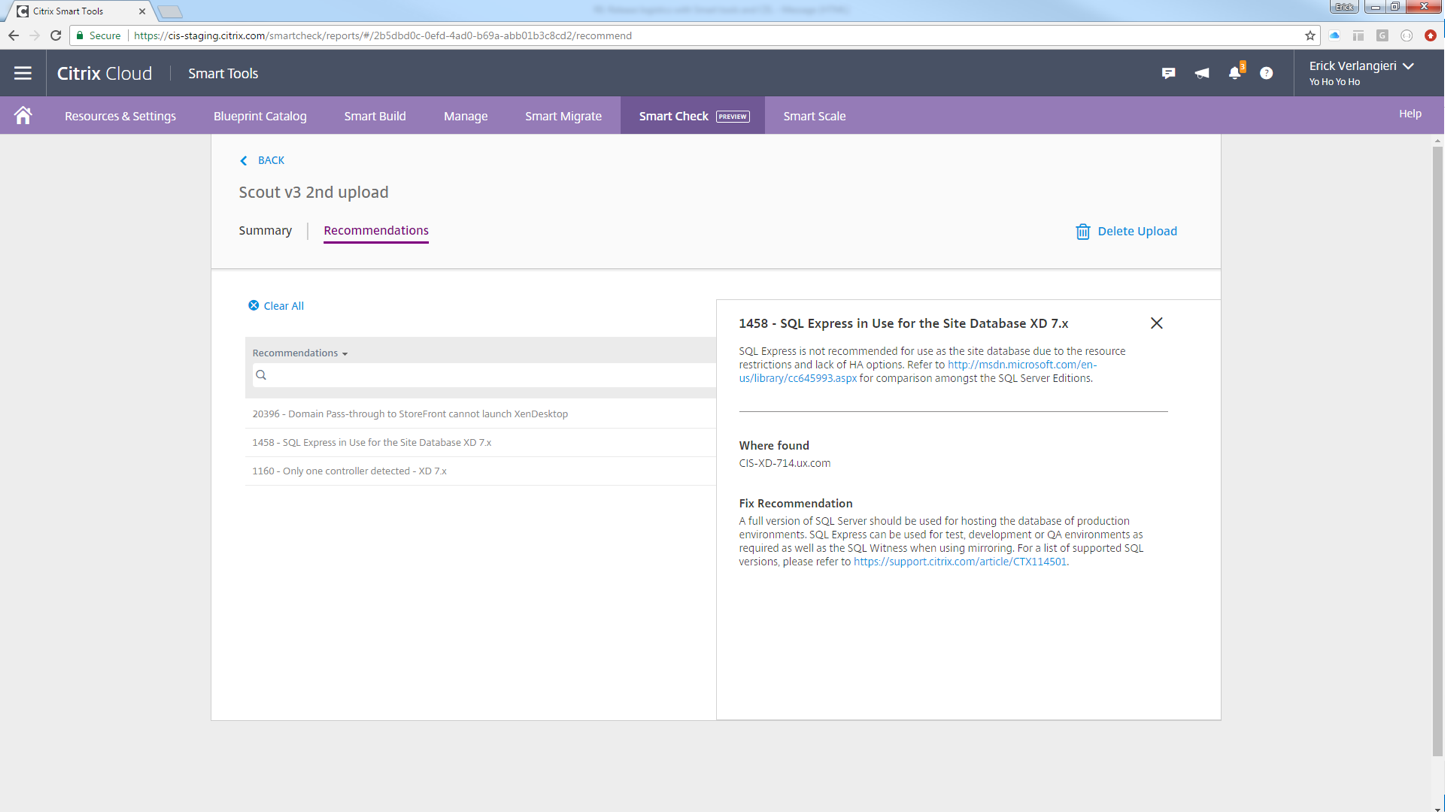Click the CIS-XD-714.ux.com server name

(x=785, y=463)
